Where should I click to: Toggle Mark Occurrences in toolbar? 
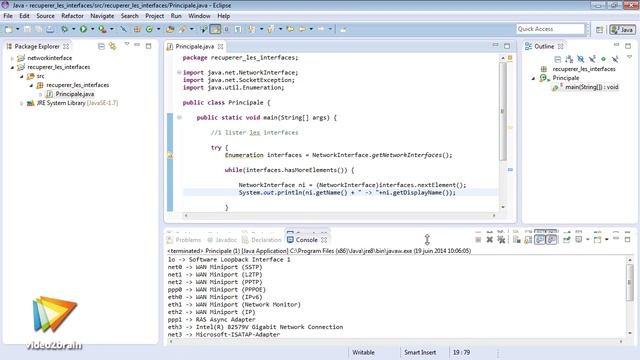(x=215, y=29)
